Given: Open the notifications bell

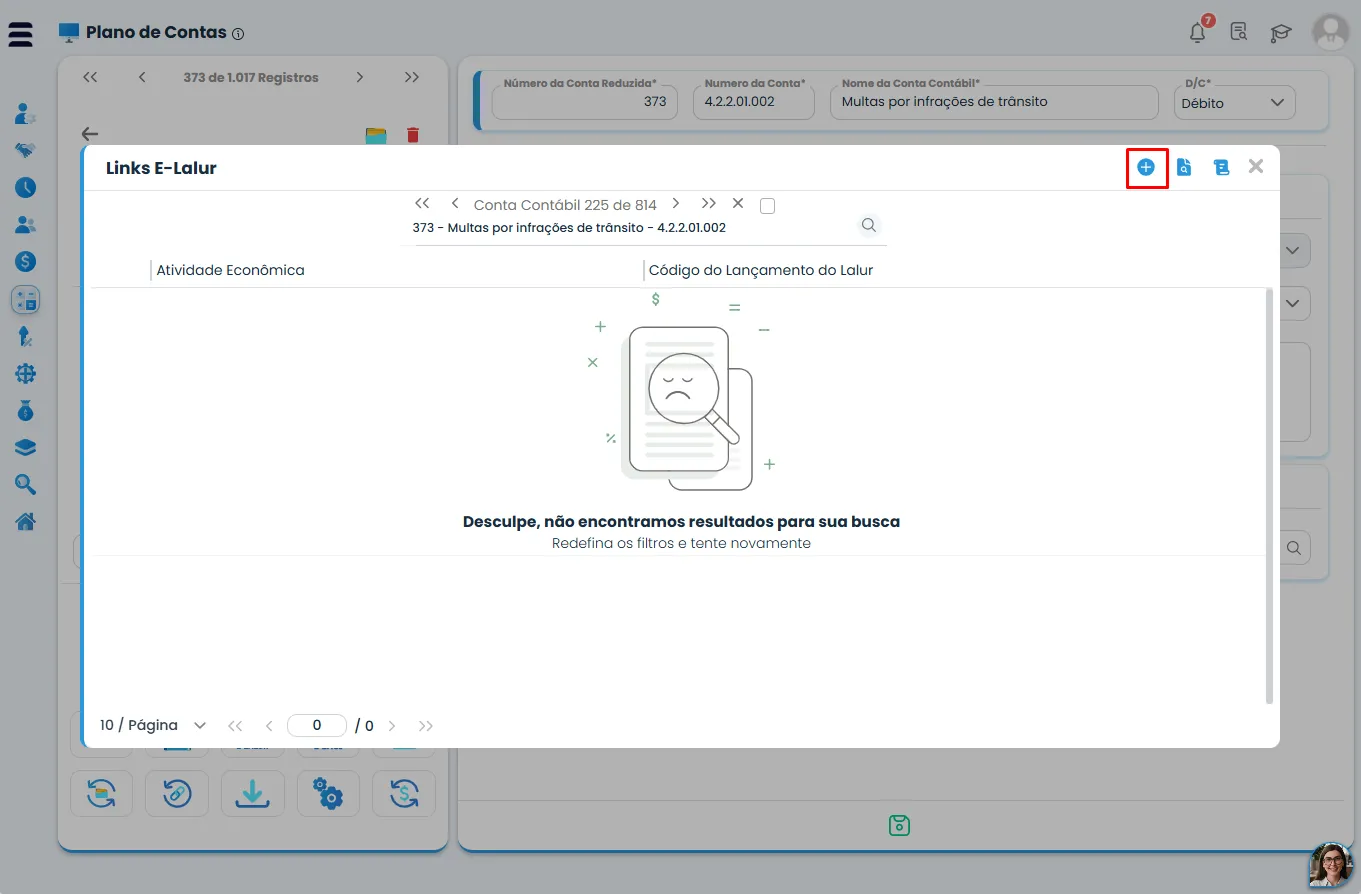Looking at the screenshot, I should tap(1198, 32).
